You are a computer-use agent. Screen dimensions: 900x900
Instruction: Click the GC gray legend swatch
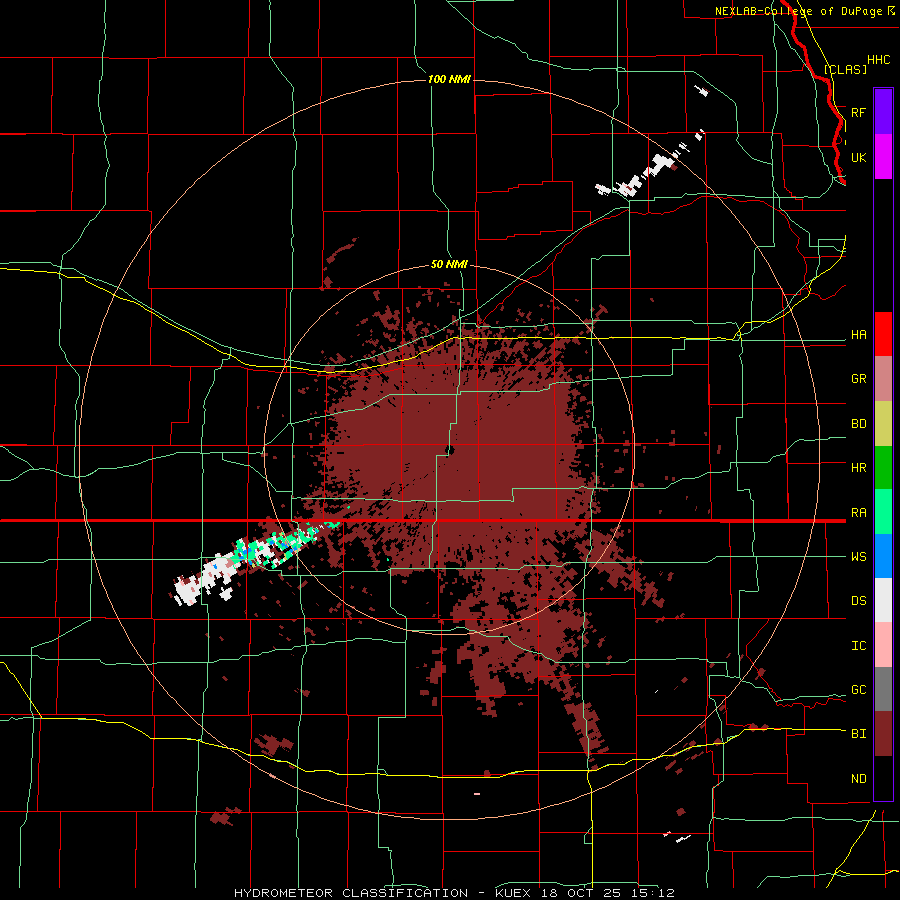point(883,689)
